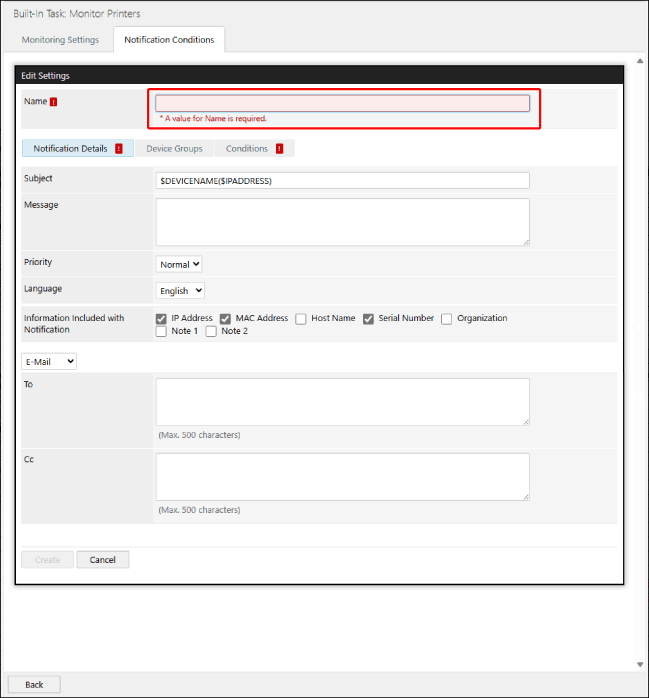Tick the Note 2 checkbox
Screen dimensions: 649x698
pyautogui.click(x=211, y=332)
